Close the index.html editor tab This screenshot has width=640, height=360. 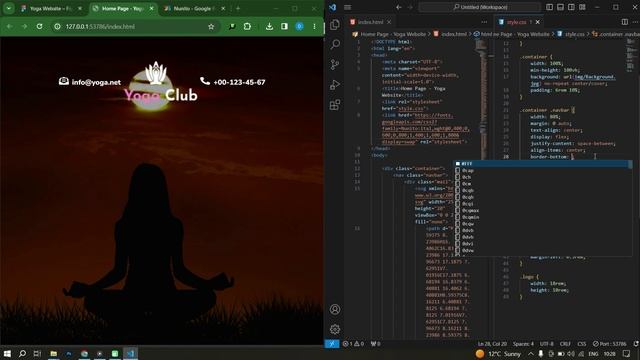(x=389, y=22)
